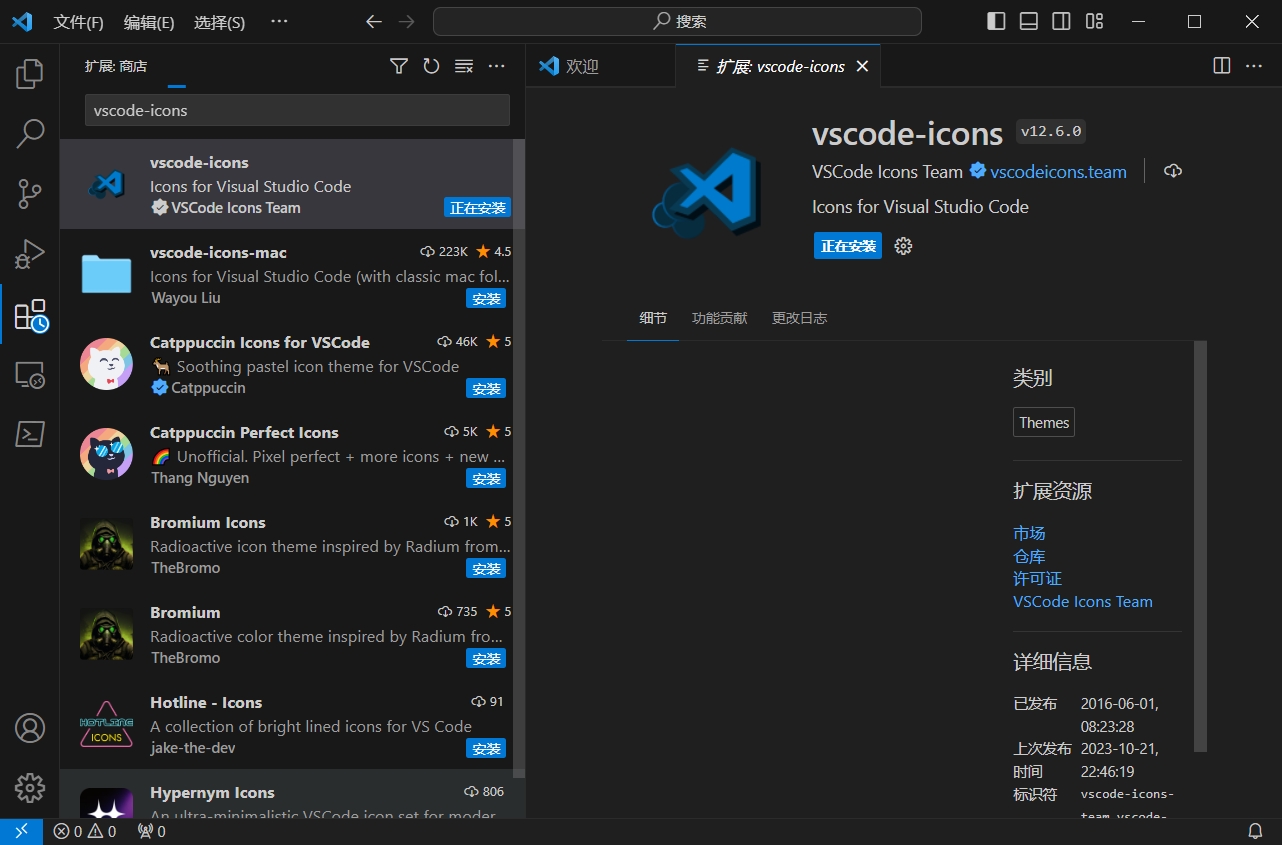
Task: Click the VSCode Icons Team publisher name in header
Action: pos(887,172)
